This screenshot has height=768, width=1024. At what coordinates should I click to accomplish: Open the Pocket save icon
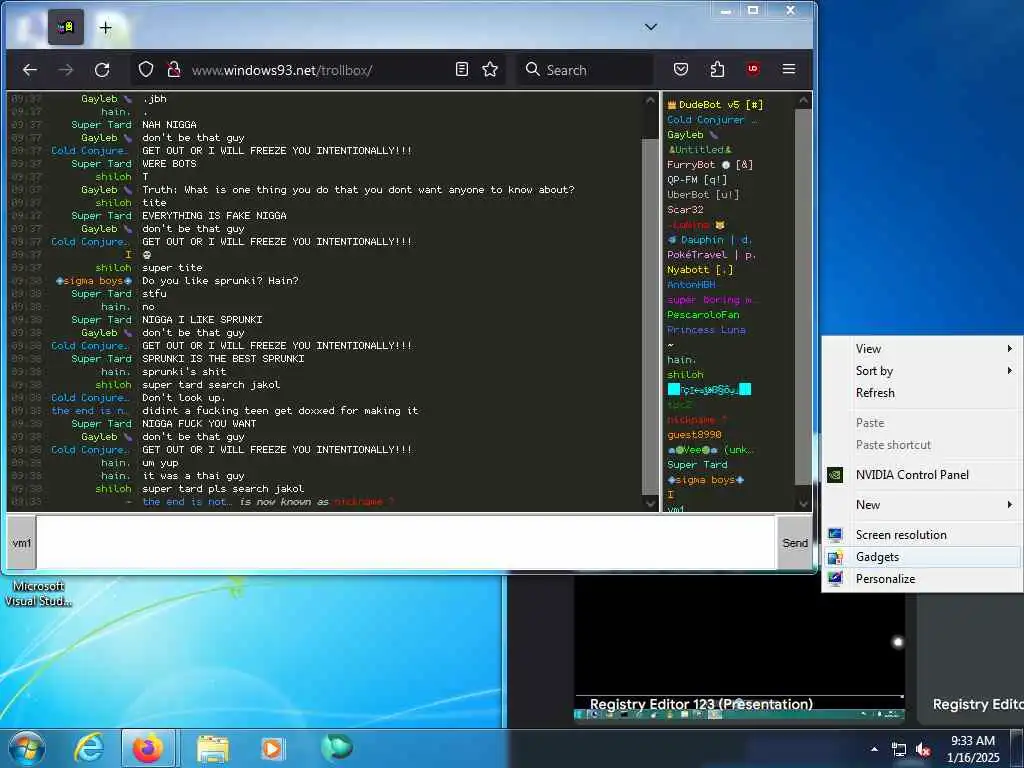click(x=680, y=69)
